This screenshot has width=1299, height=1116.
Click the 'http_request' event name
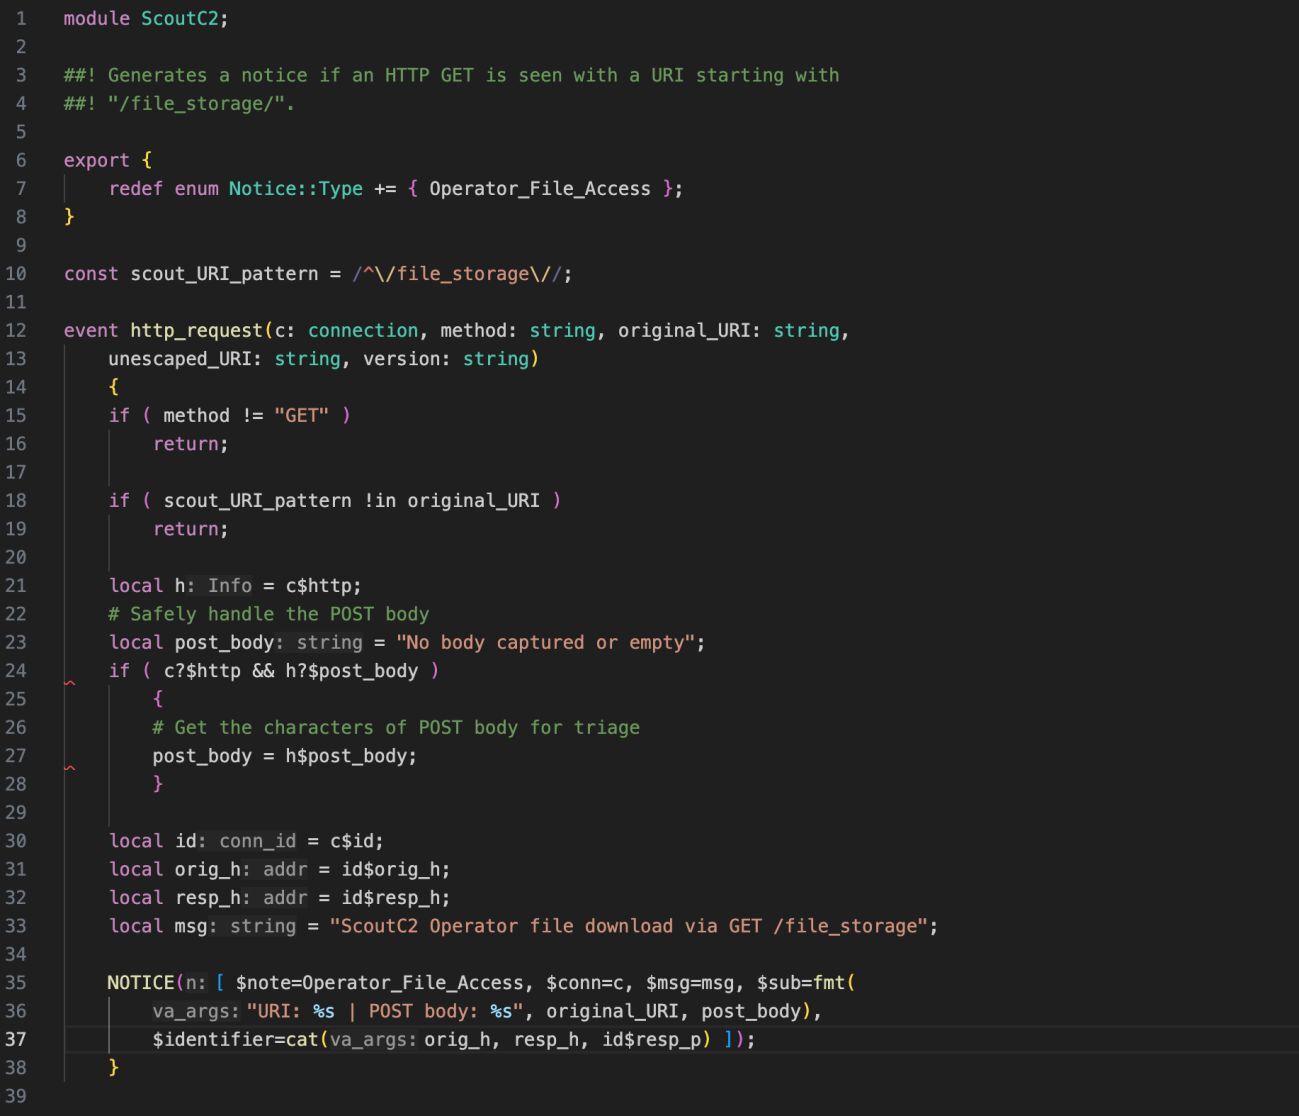coord(196,330)
